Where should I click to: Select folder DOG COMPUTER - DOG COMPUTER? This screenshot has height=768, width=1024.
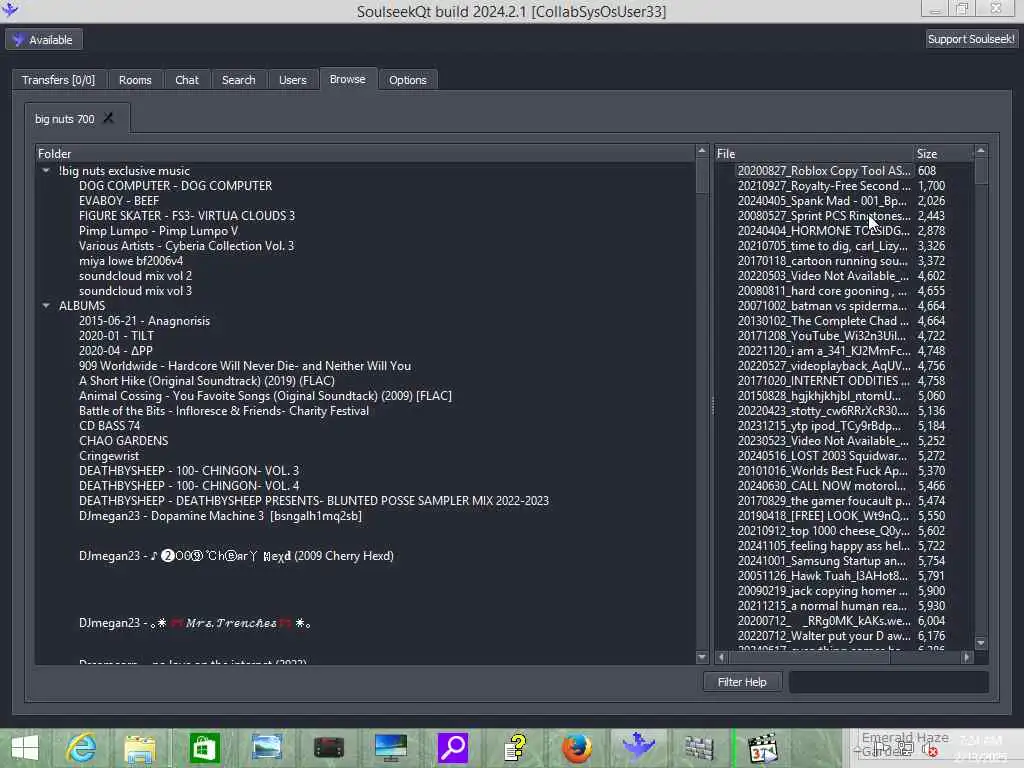(176, 185)
